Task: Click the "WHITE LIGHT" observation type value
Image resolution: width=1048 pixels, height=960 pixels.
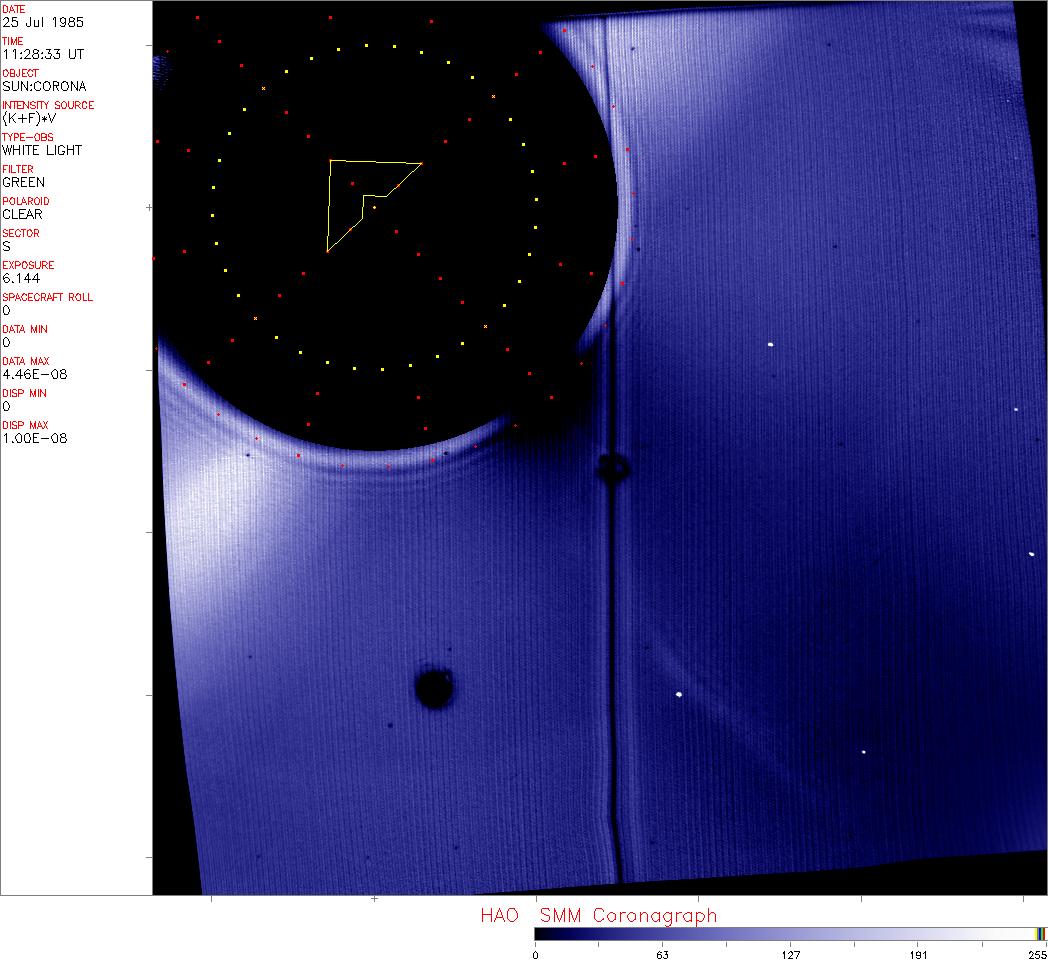Action: coord(42,150)
